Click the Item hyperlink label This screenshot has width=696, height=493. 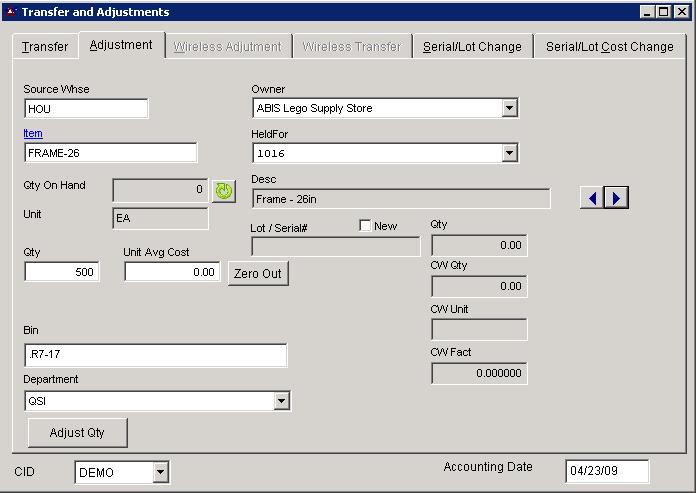(33, 133)
